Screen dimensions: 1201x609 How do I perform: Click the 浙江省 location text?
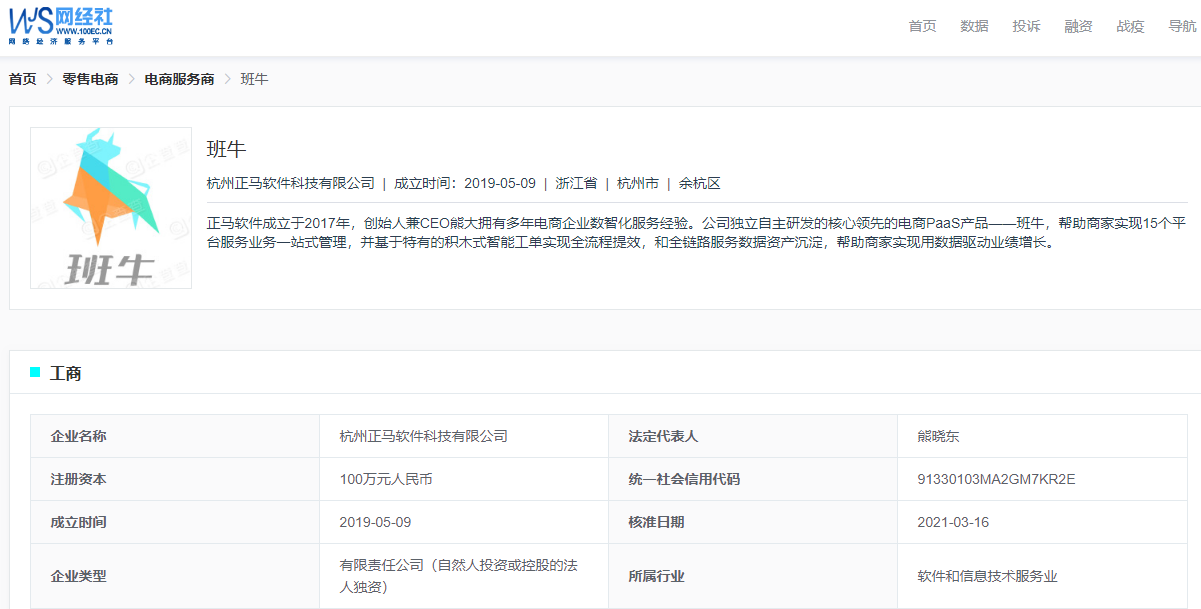click(576, 183)
